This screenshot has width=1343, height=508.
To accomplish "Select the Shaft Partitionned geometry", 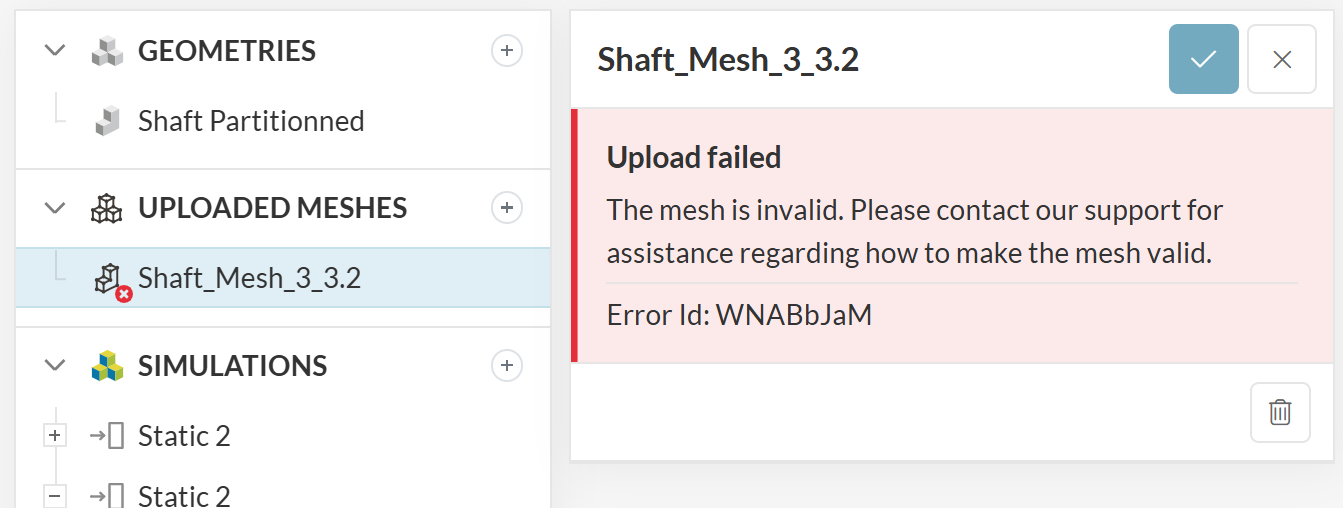I will pos(251,121).
